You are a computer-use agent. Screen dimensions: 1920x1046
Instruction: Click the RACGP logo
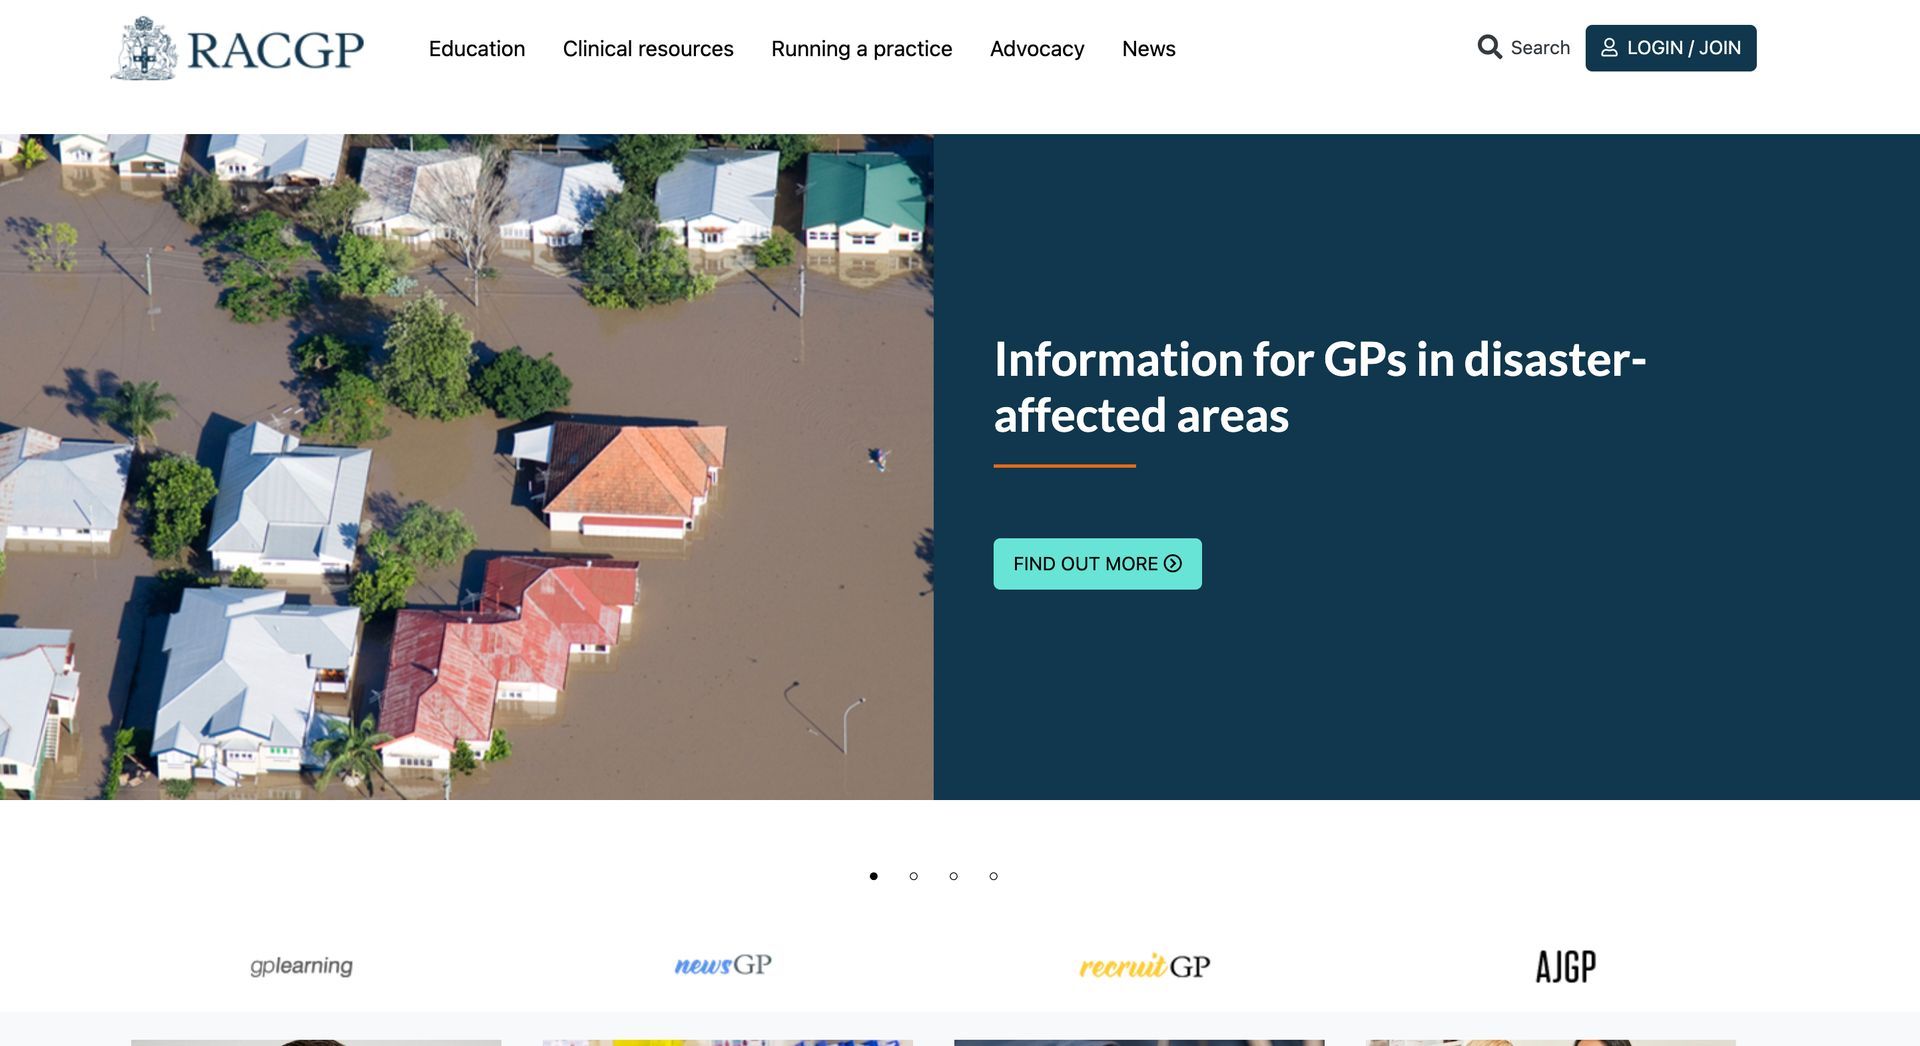(x=237, y=48)
